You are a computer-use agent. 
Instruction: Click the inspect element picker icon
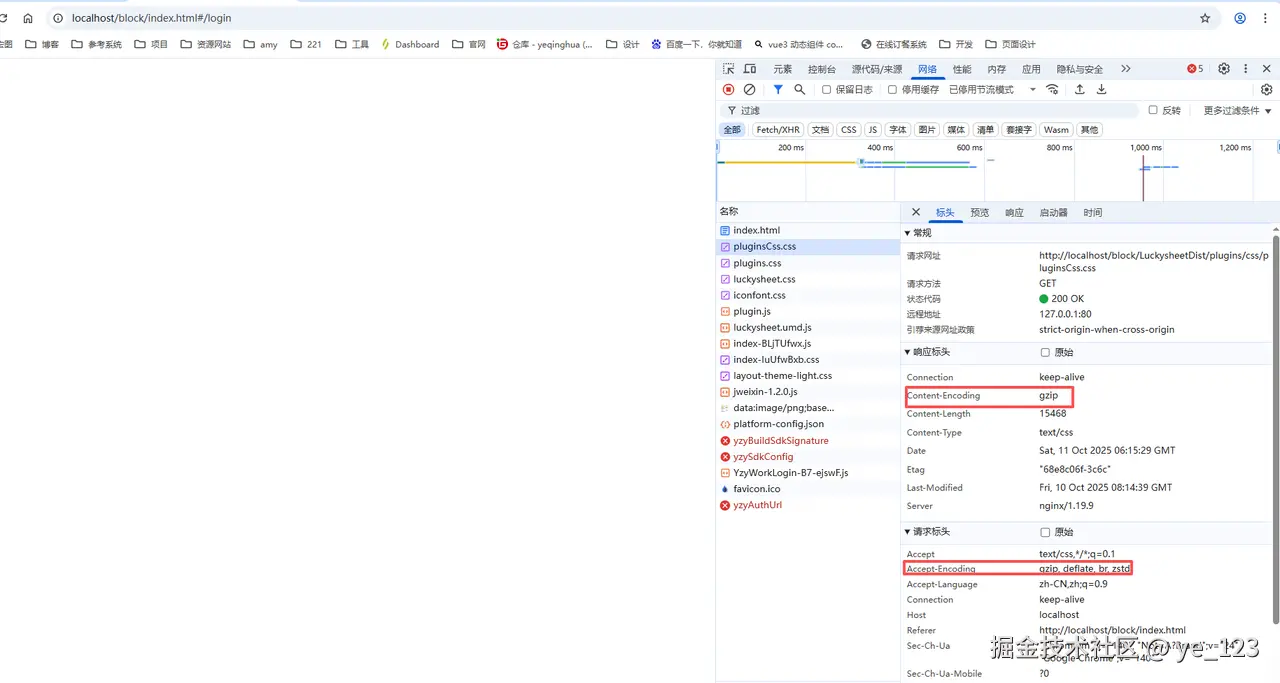point(728,69)
